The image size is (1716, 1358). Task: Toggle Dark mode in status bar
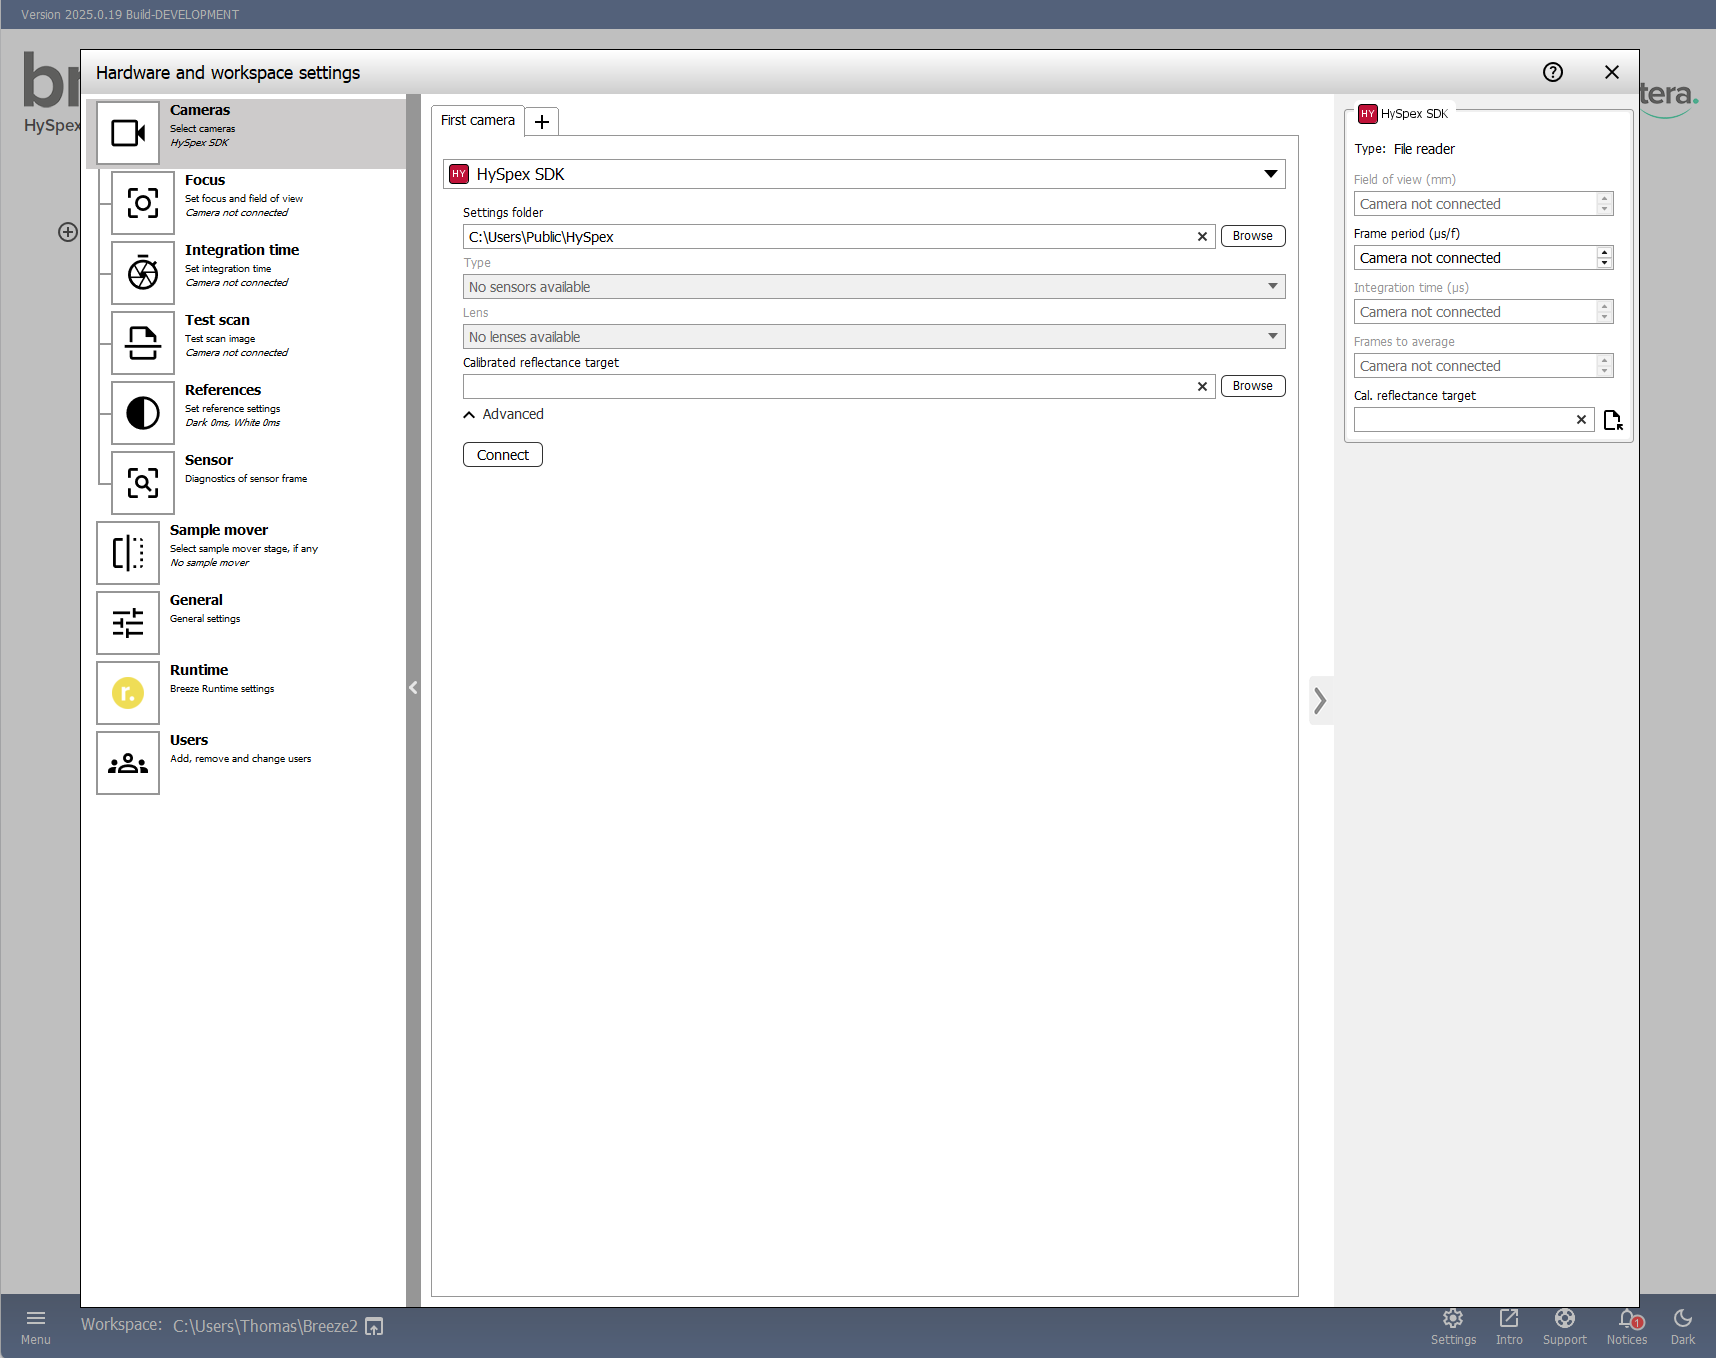pyautogui.click(x=1682, y=1326)
